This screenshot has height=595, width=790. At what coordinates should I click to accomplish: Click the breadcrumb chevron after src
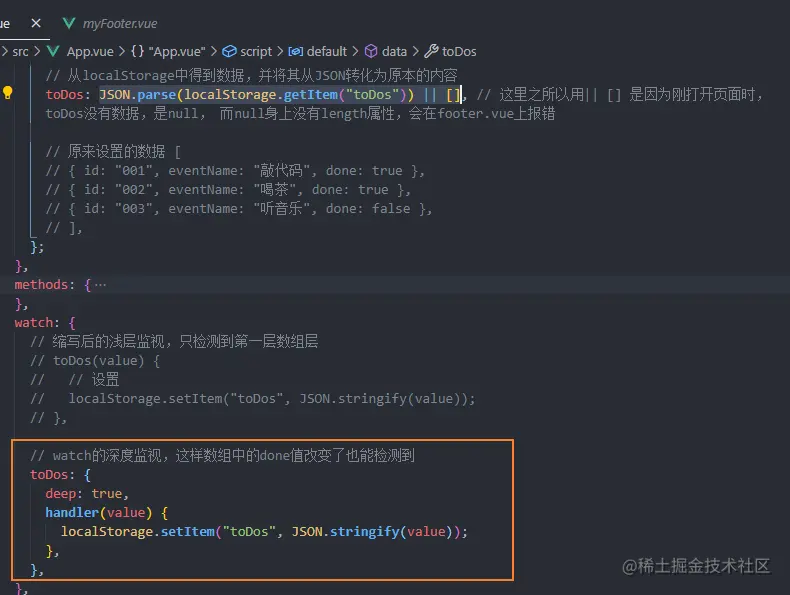click(37, 51)
